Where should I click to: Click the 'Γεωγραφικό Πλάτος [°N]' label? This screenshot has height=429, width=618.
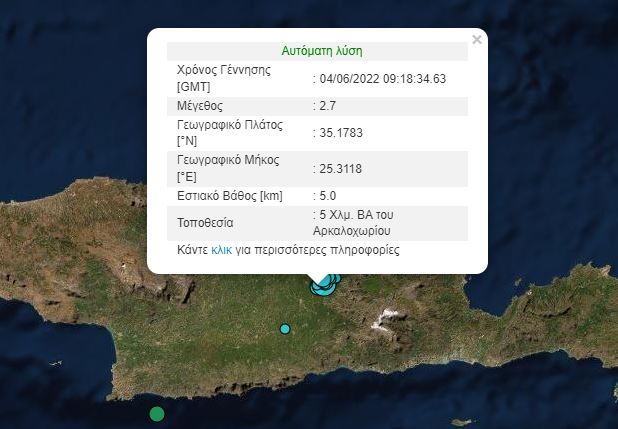tap(230, 133)
